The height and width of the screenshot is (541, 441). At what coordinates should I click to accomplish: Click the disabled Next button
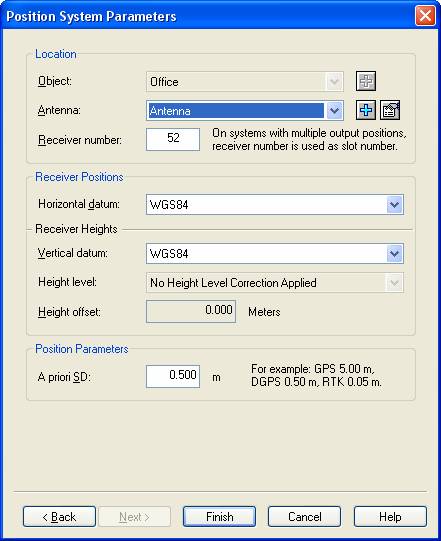click(134, 517)
